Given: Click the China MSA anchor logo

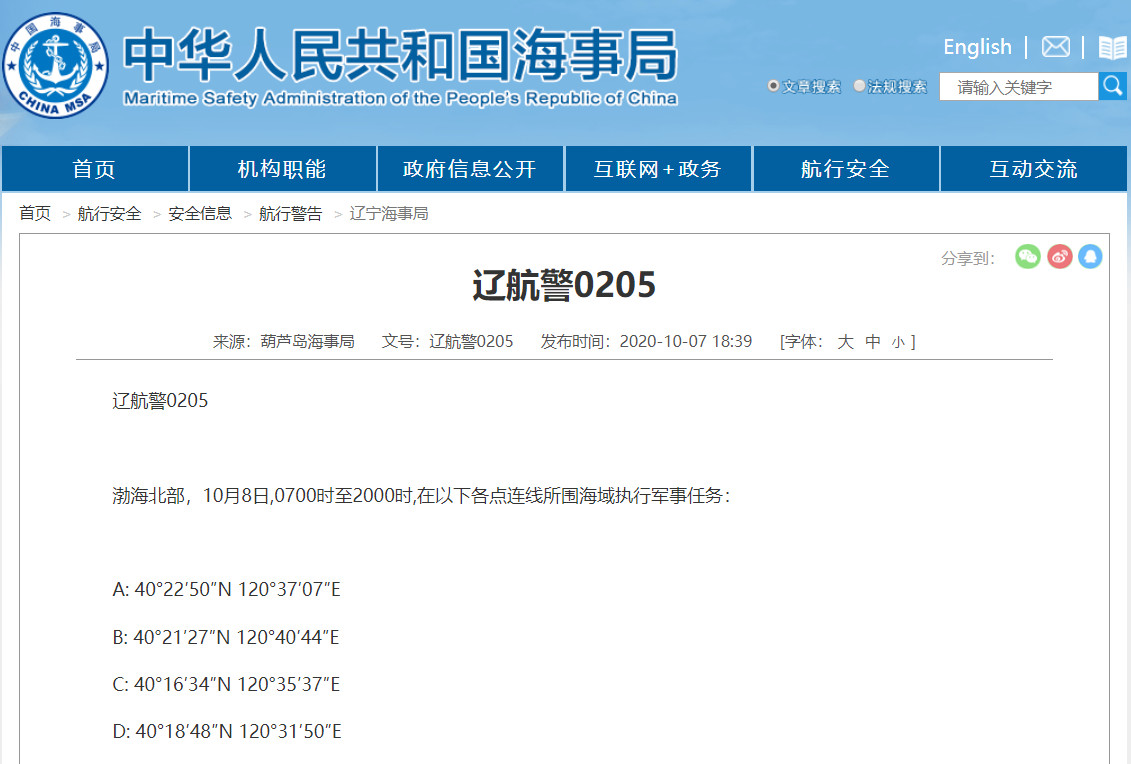Looking at the screenshot, I should click(55, 63).
